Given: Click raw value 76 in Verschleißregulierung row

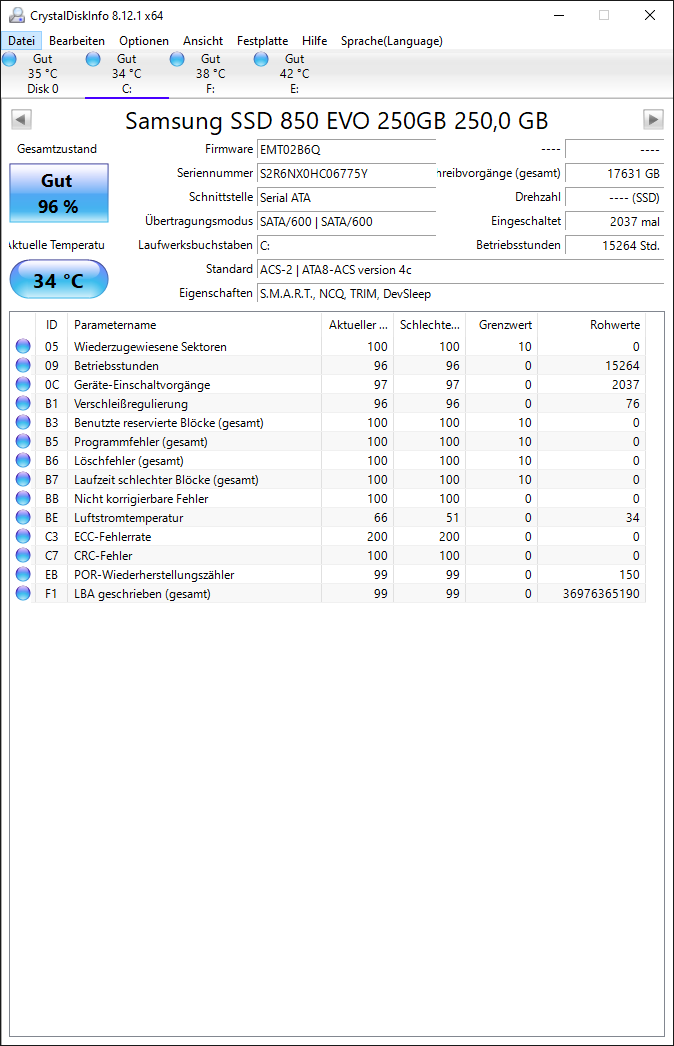Looking at the screenshot, I should [x=633, y=404].
